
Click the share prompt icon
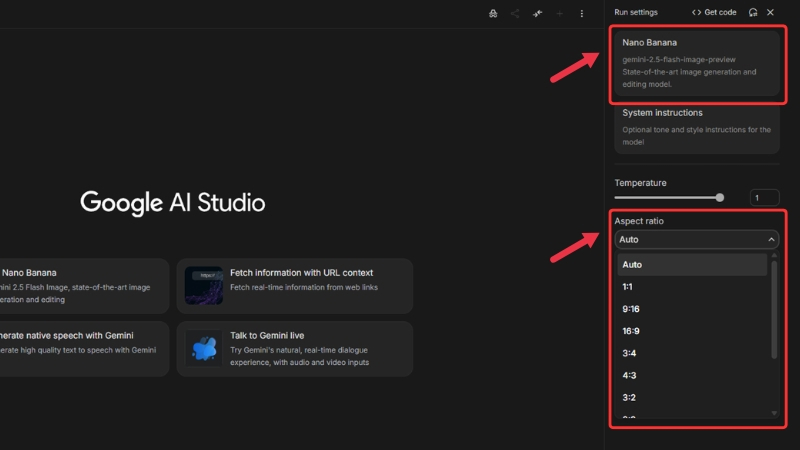click(x=515, y=13)
